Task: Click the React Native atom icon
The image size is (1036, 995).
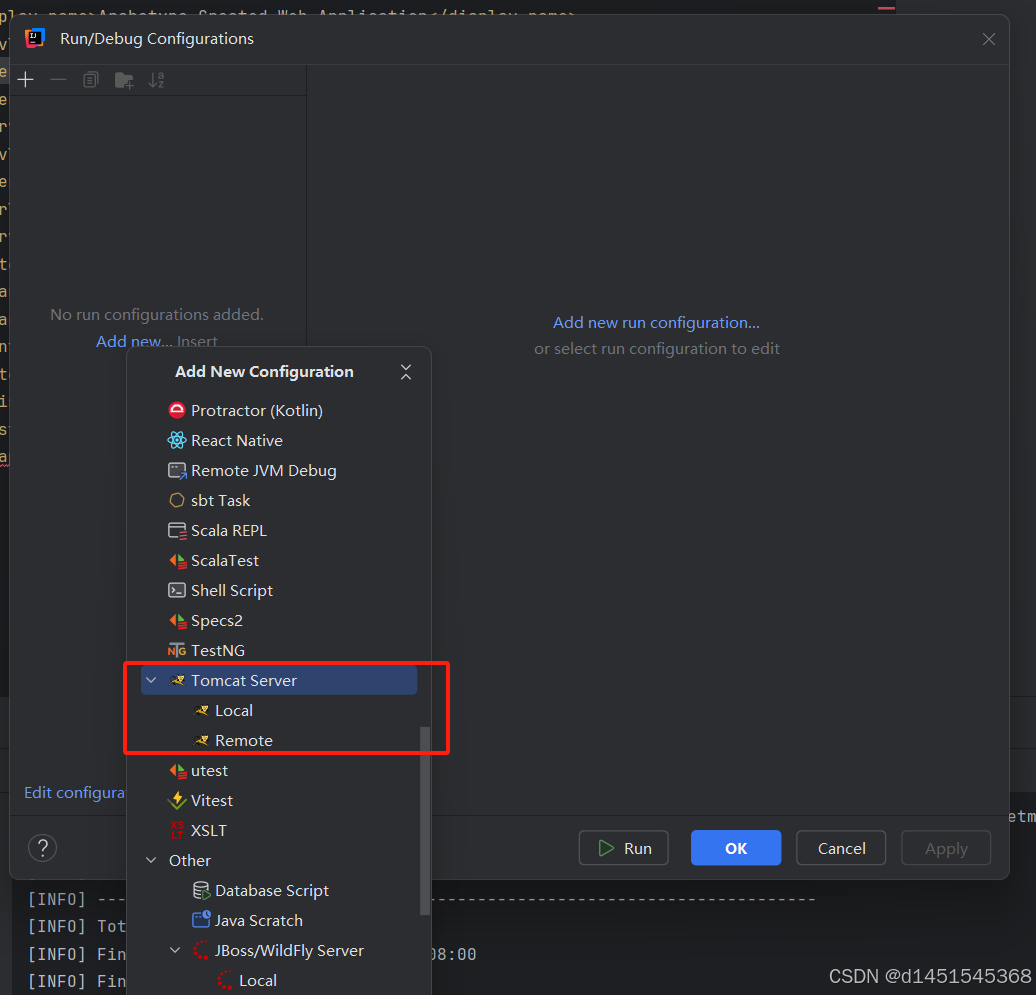Action: (176, 441)
